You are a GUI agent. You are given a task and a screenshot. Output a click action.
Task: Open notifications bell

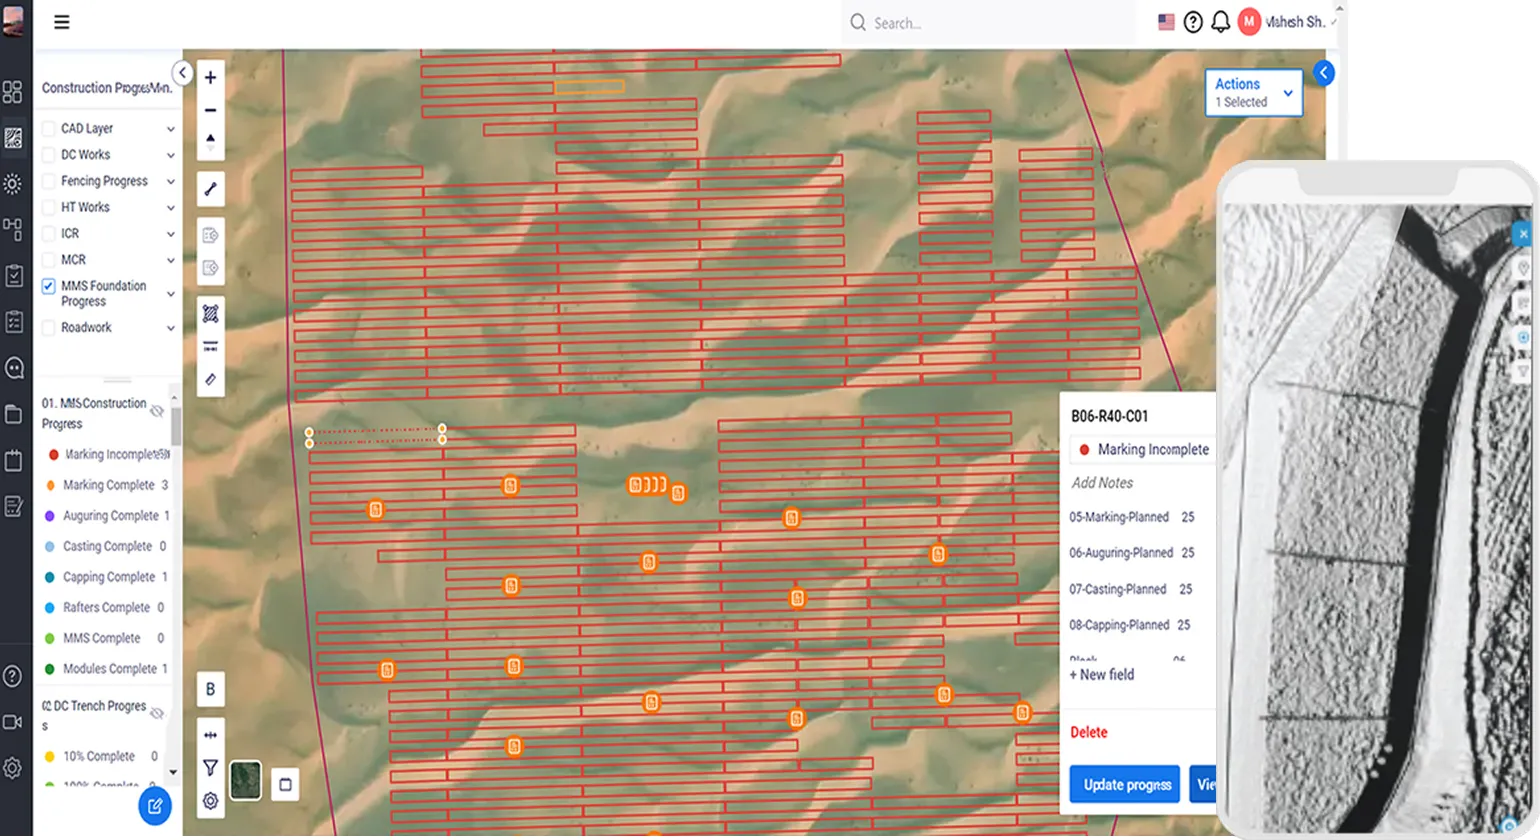click(x=1220, y=22)
